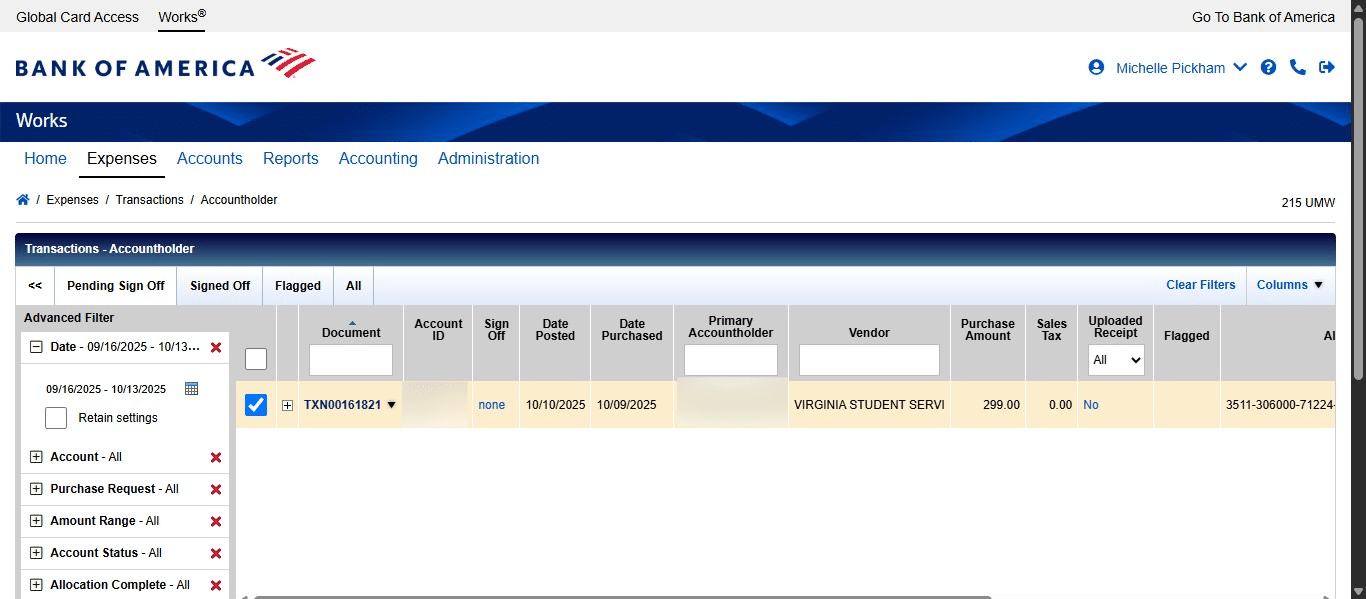Screen dimensions: 1366x599
Task: Click the user profile icon next to Michelle Pickham
Action: (1096, 67)
